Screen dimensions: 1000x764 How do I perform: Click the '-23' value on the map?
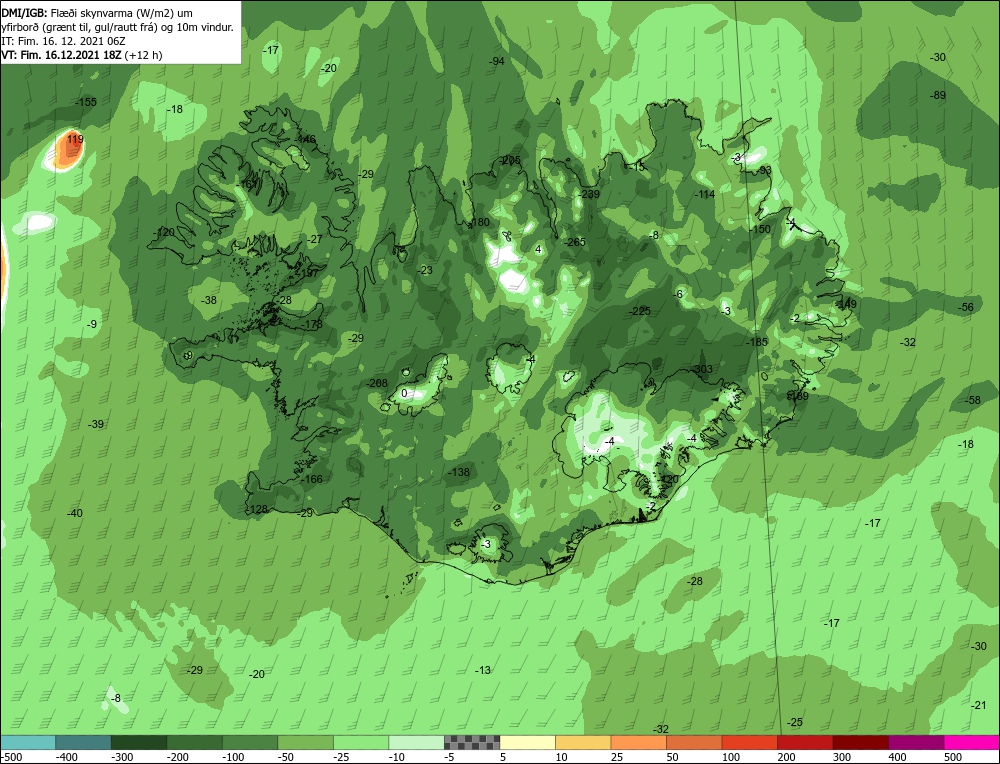(x=425, y=270)
